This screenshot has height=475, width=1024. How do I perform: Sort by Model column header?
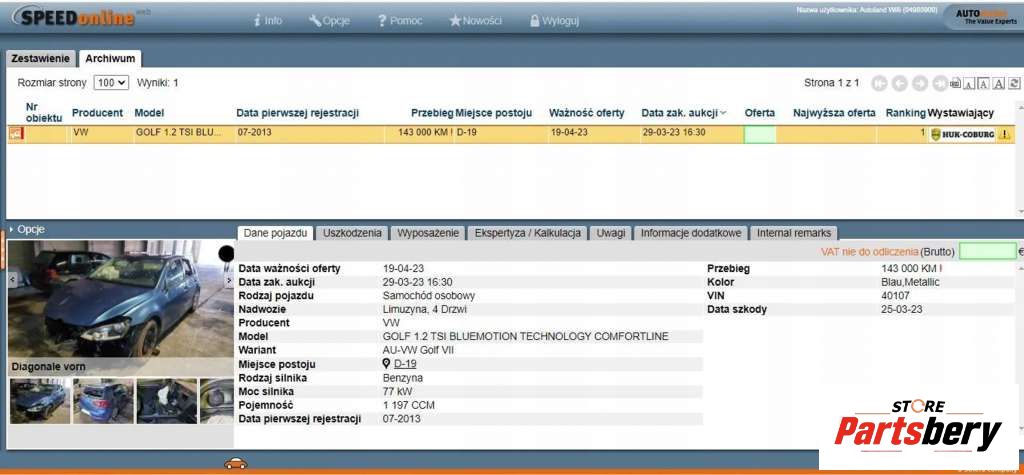pos(149,113)
